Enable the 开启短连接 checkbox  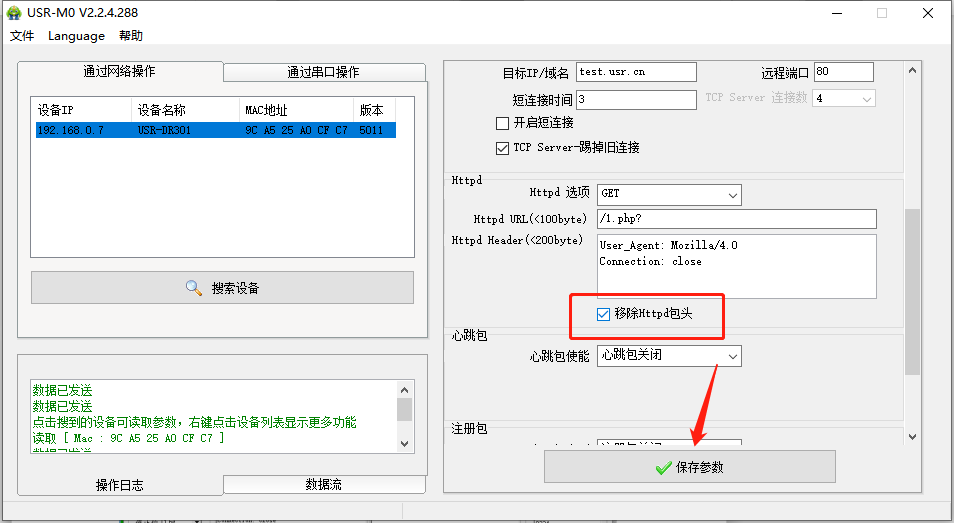coord(503,123)
